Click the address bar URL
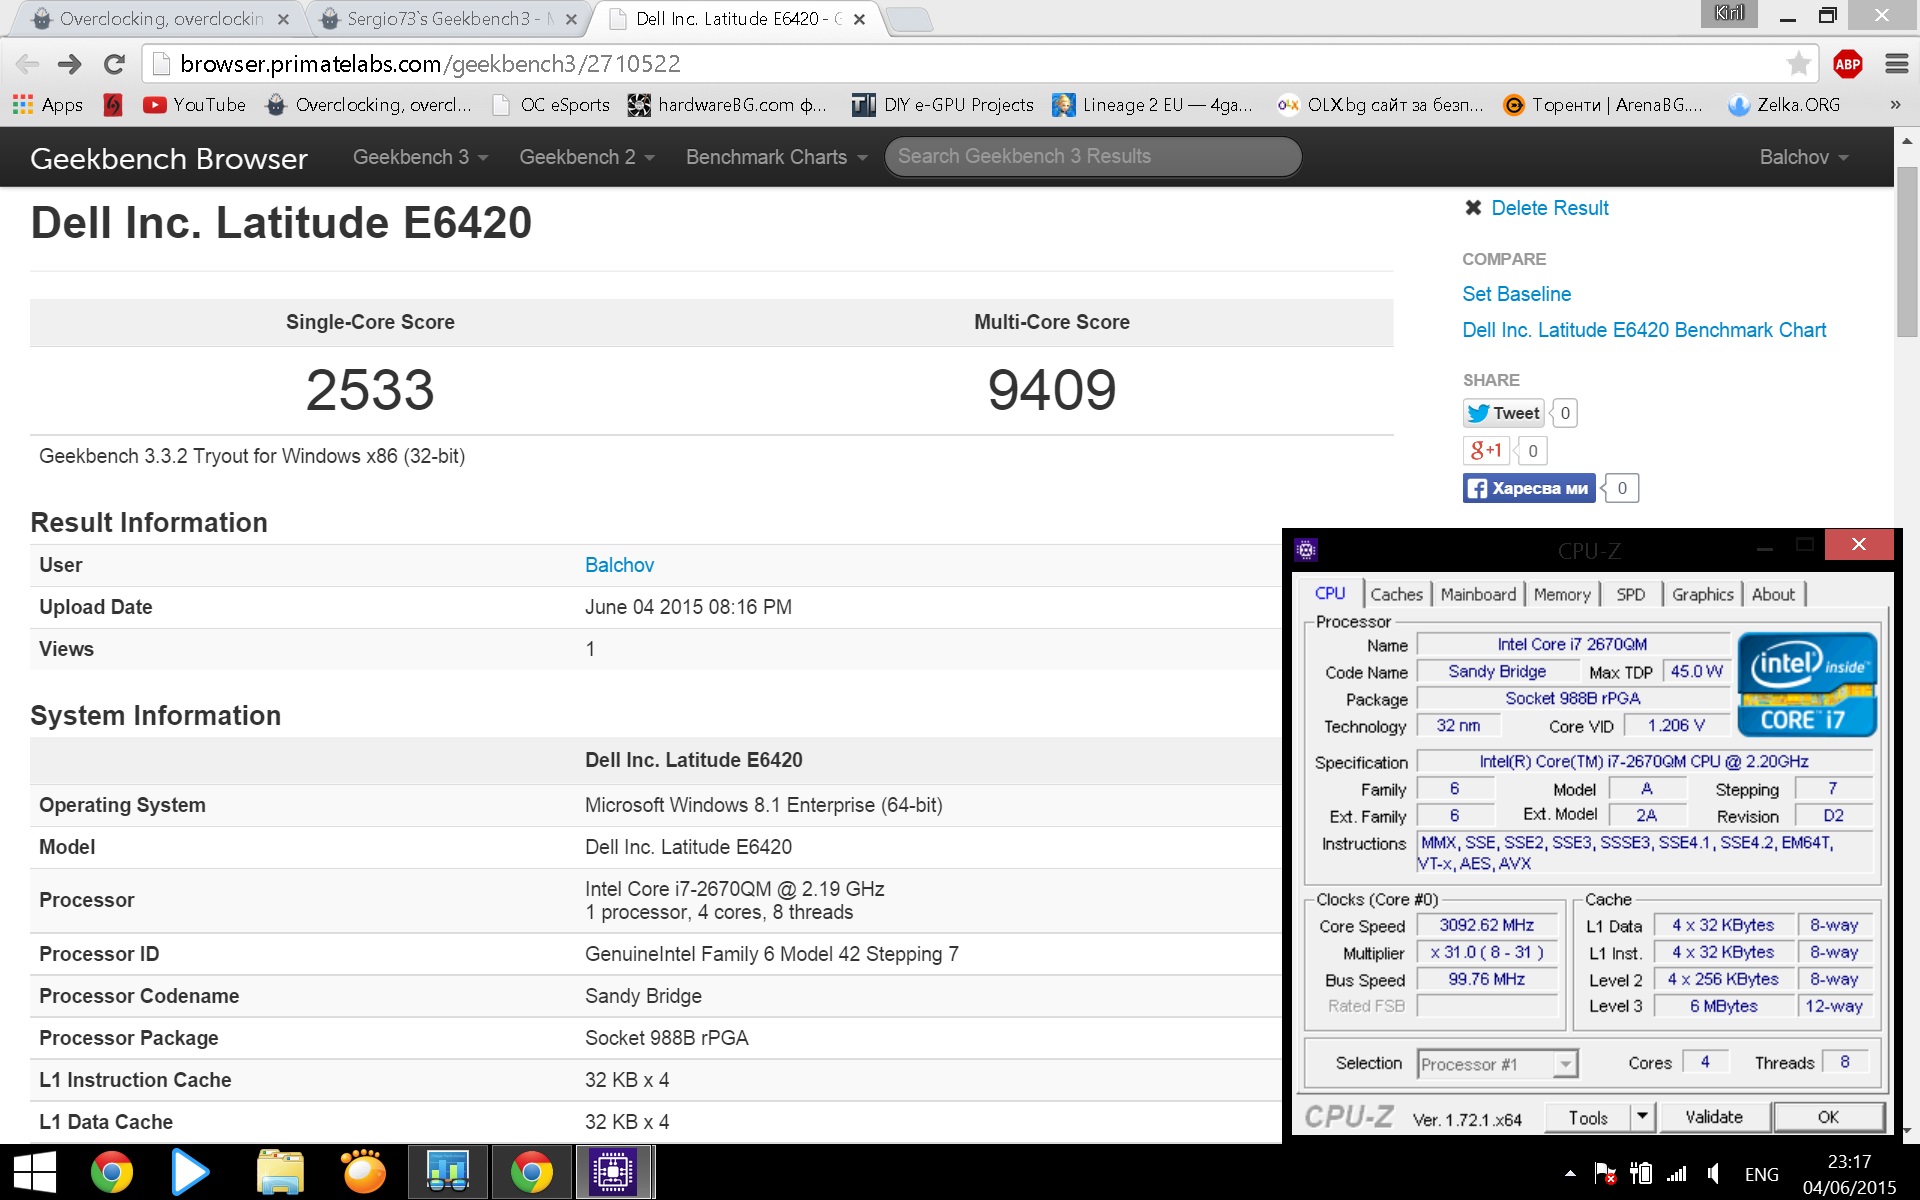1920x1200 pixels. click(x=430, y=64)
